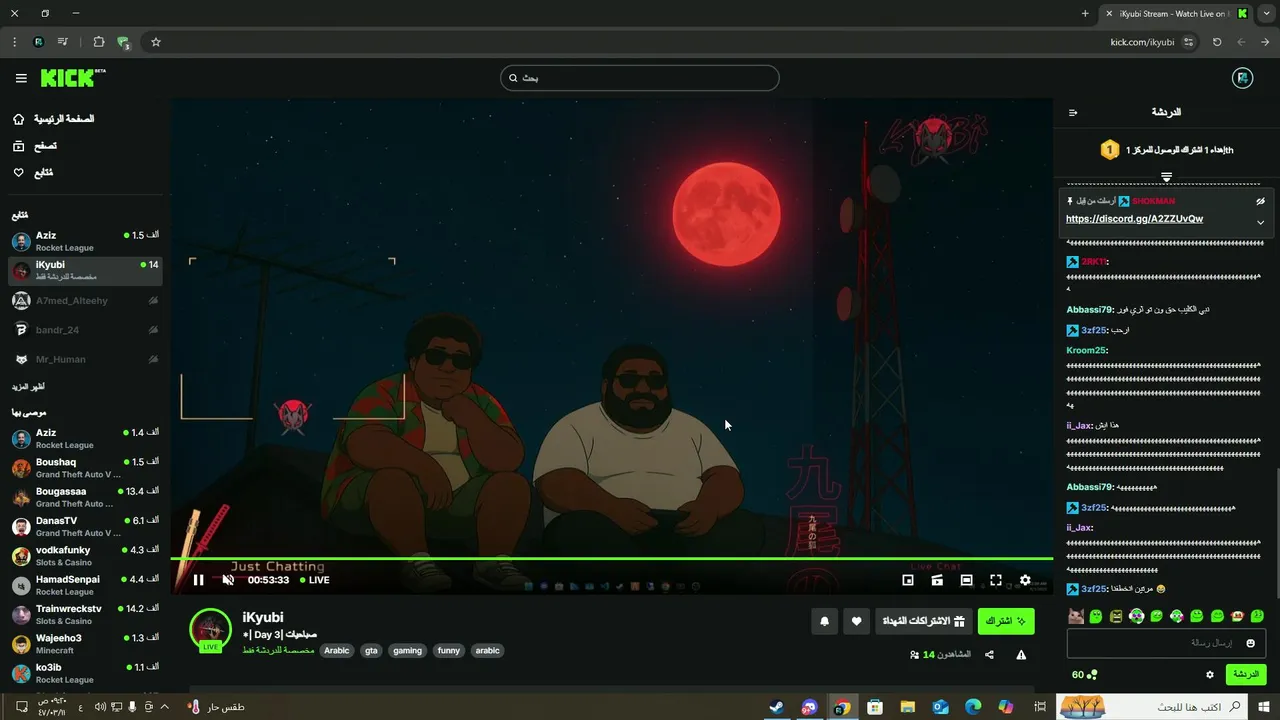
Task: Open recommended channel Boushaq
Action: (85, 468)
